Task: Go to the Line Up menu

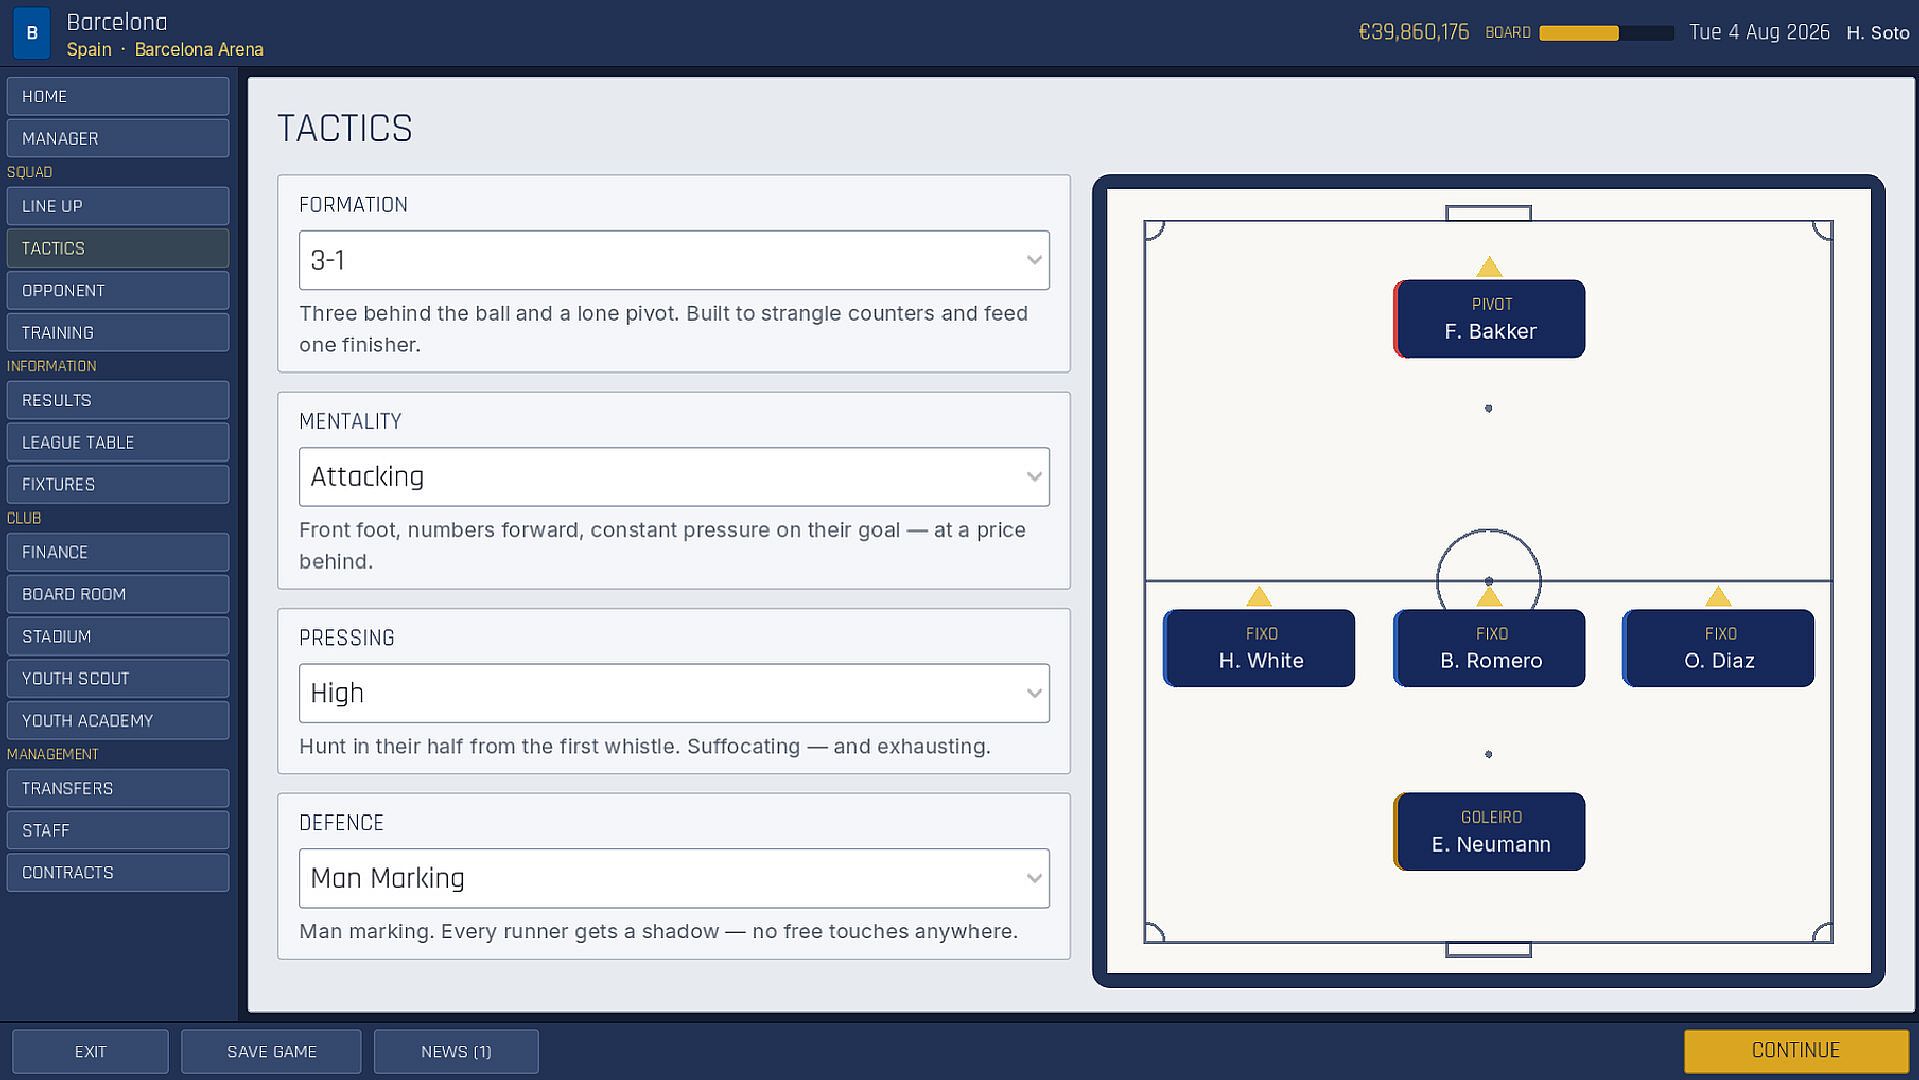Action: click(x=118, y=206)
